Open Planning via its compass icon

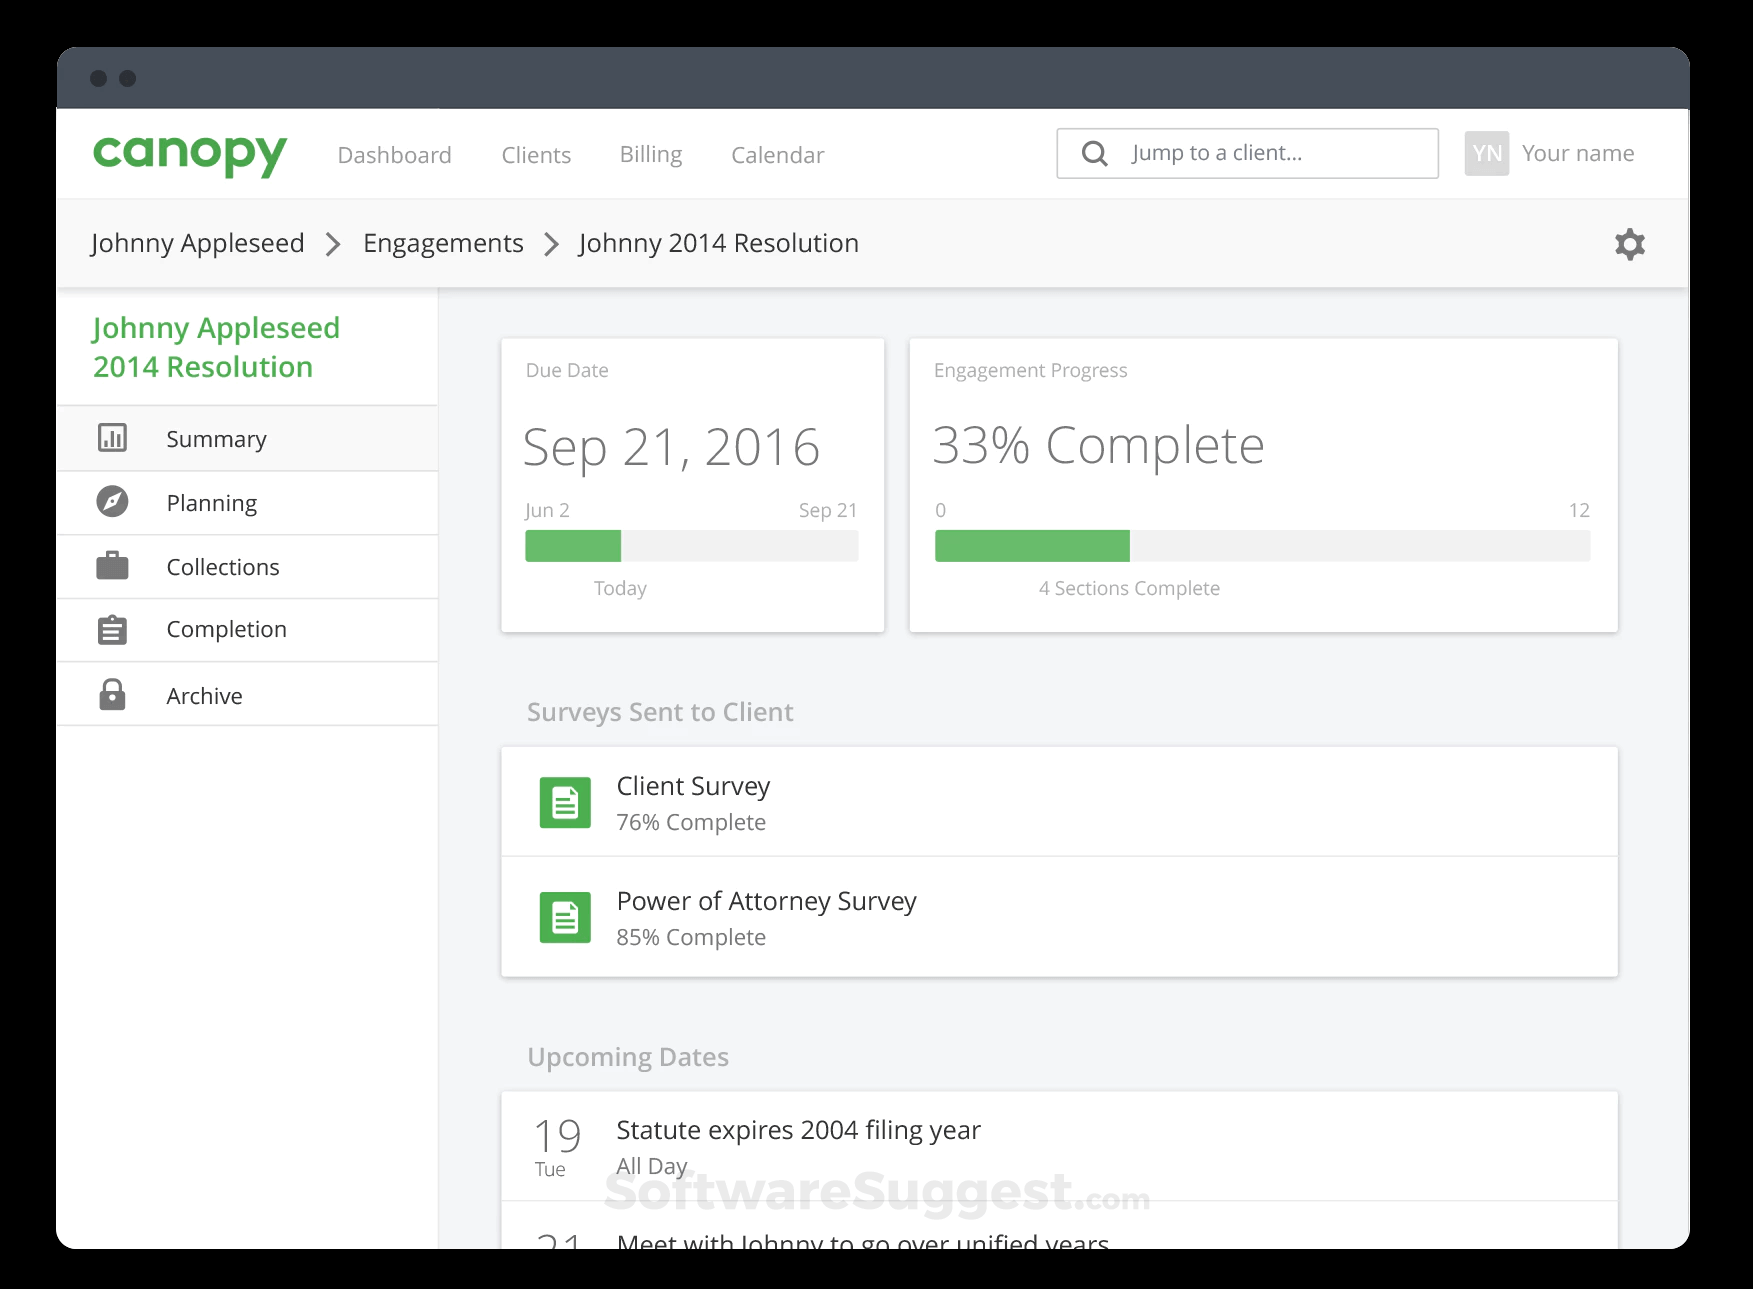click(112, 502)
